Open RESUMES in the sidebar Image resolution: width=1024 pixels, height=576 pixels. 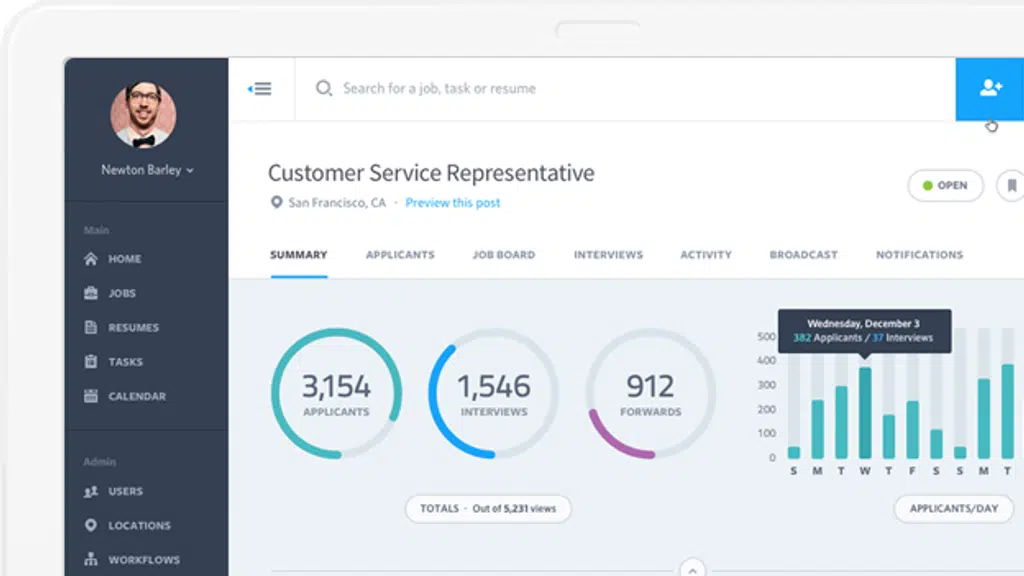coord(133,327)
